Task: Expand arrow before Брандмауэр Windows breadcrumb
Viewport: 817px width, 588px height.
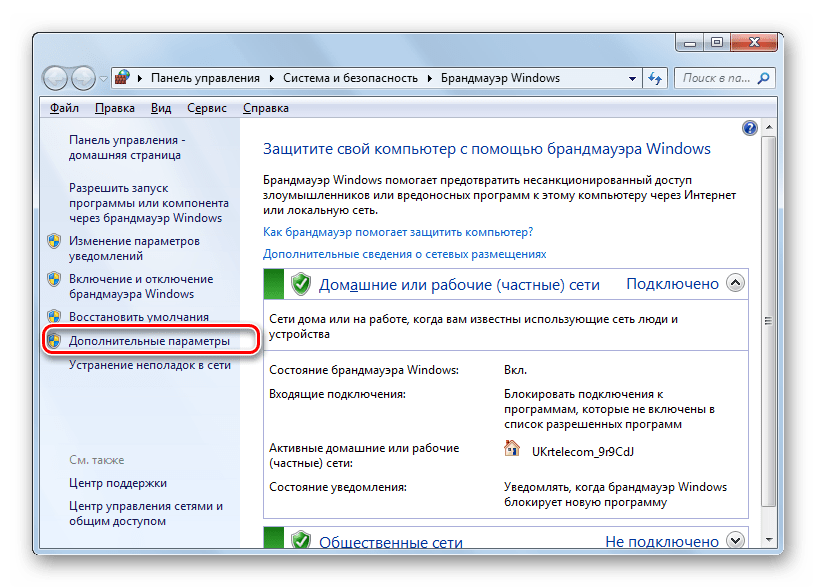Action: [430, 78]
